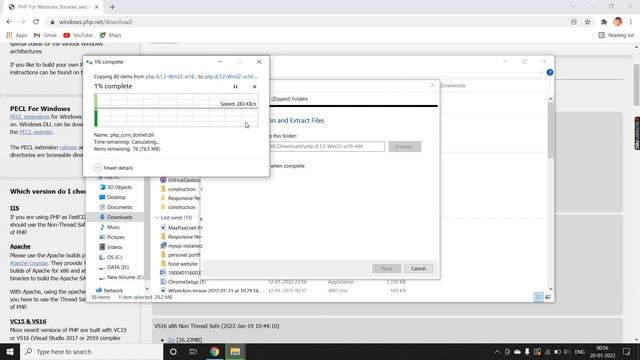The width and height of the screenshot is (640, 360).
Task: Open a new Chrome tab
Action: click(112, 7)
